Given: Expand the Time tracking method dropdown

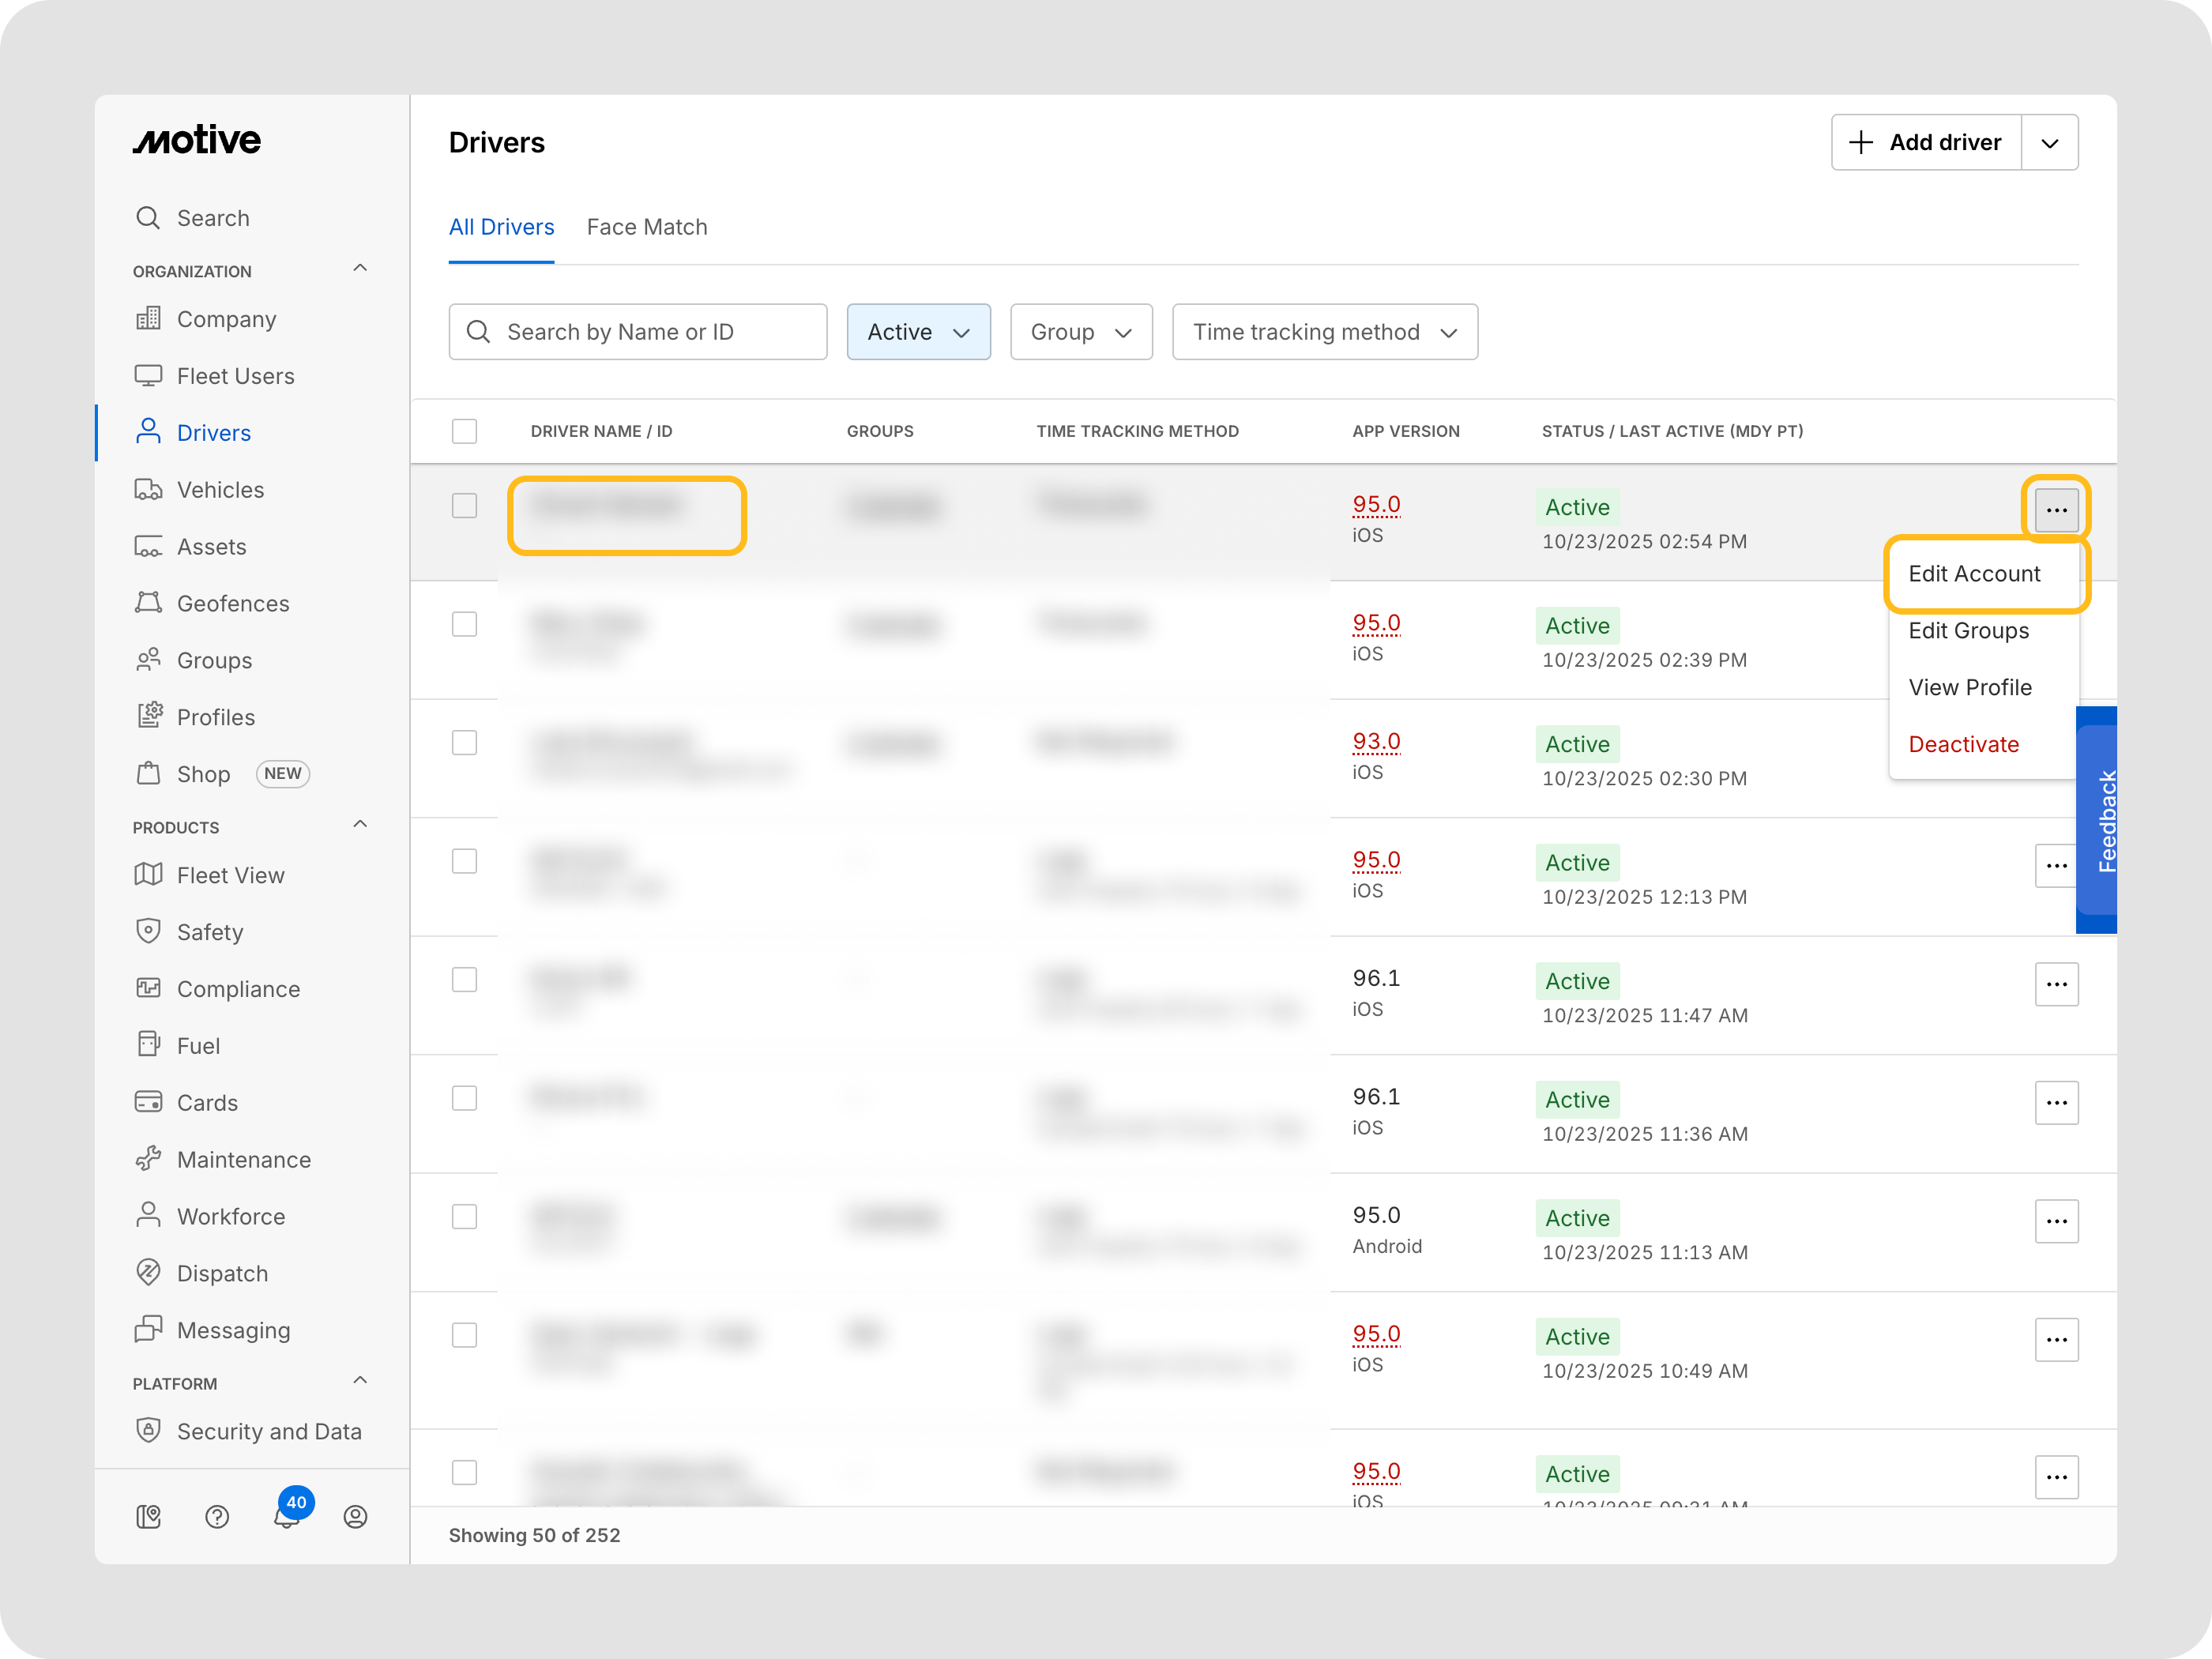Looking at the screenshot, I should (1324, 332).
